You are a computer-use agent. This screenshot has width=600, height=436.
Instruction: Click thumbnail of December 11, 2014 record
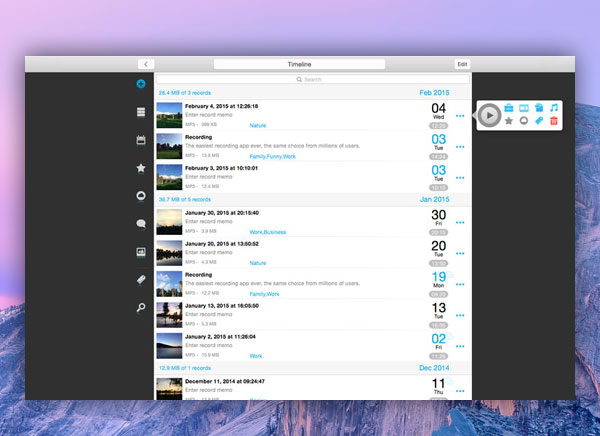[169, 389]
